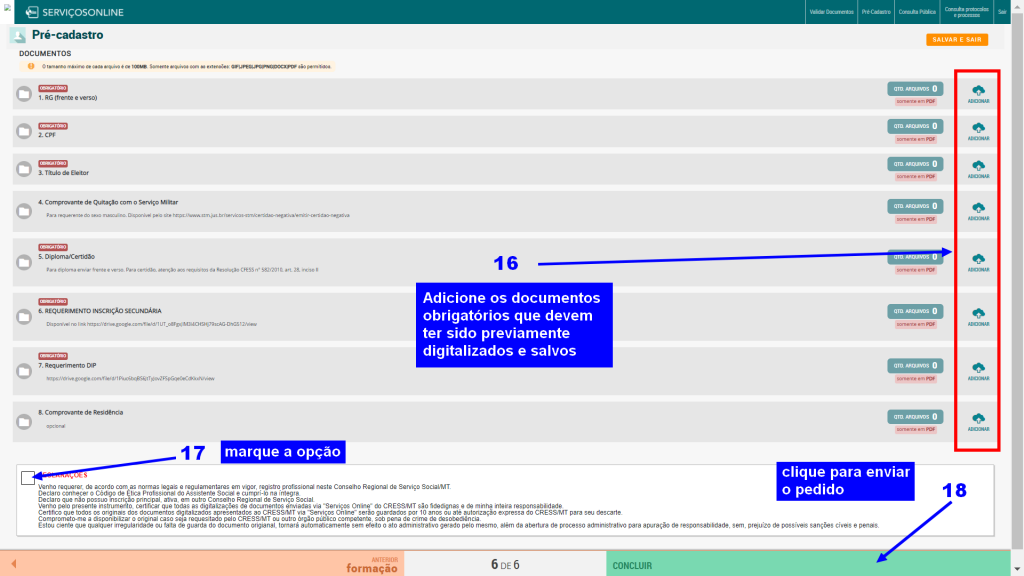Click the Salvar e Sair button

pyautogui.click(x=957, y=39)
